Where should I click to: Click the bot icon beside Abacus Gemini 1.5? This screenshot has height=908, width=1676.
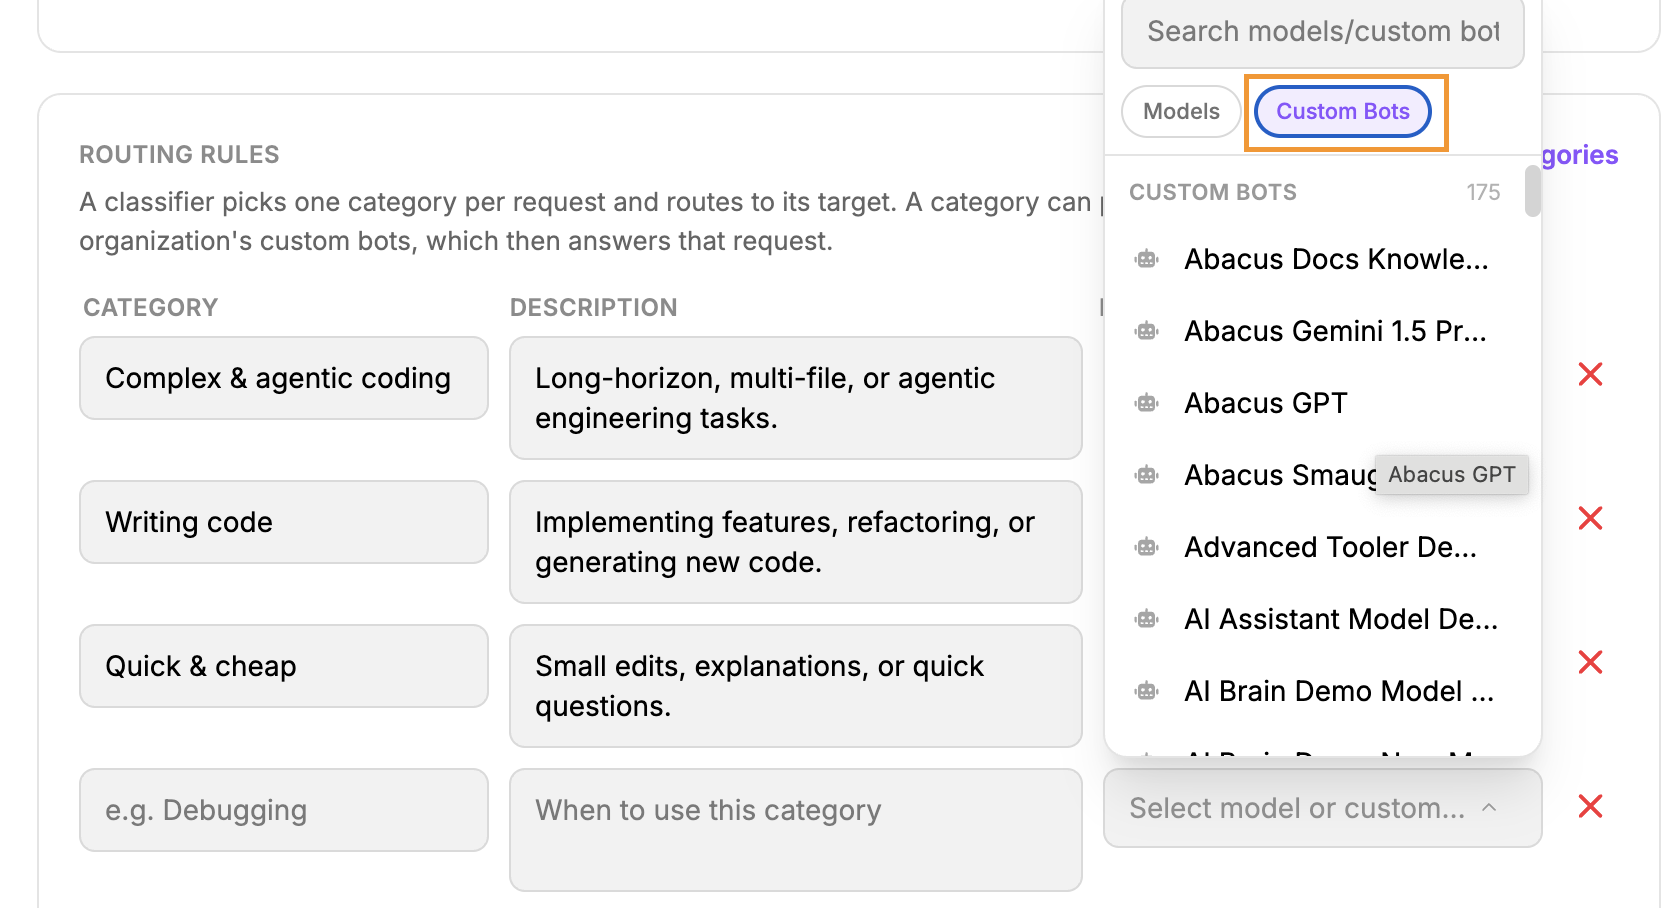tap(1147, 332)
